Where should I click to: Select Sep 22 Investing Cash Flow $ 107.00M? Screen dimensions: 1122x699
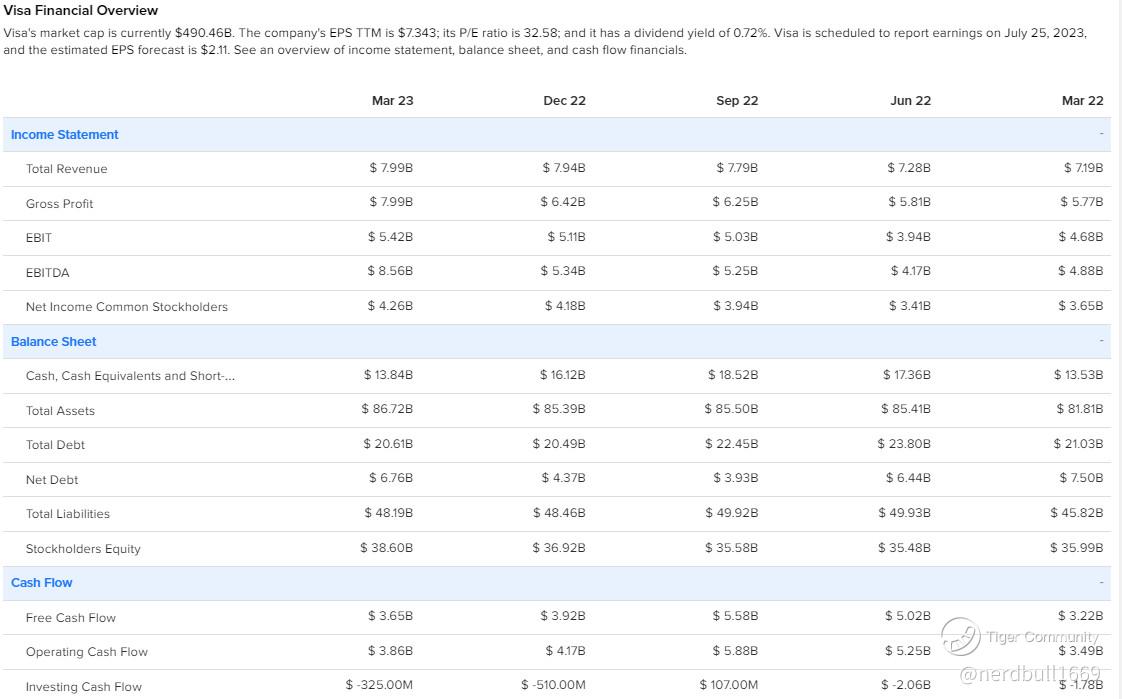728,685
